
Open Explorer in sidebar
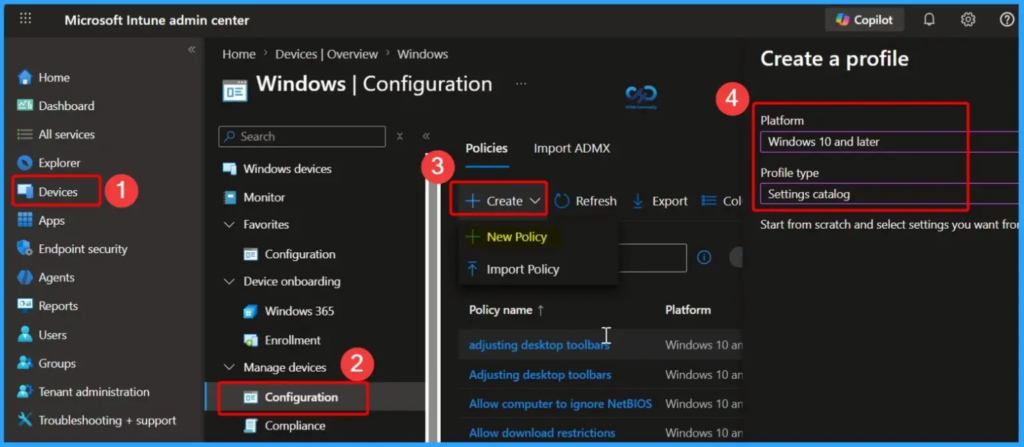pyautogui.click(x=49, y=163)
